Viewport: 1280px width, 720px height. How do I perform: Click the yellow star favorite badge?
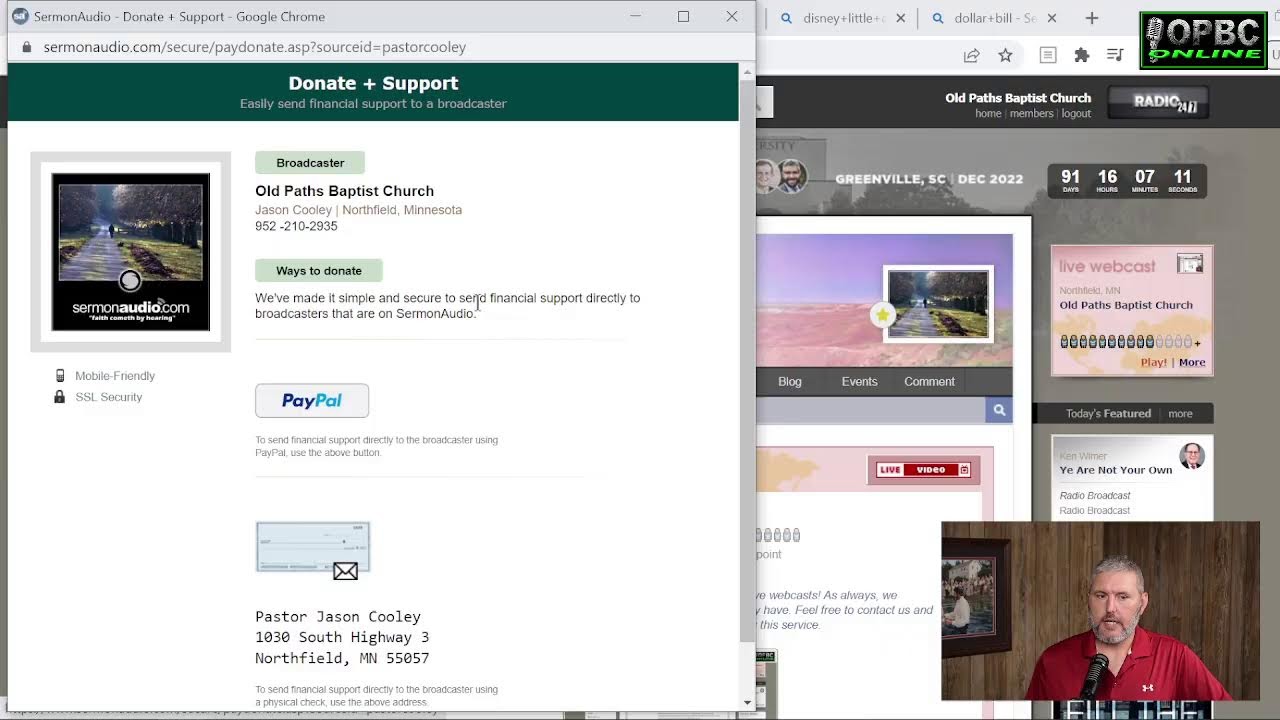tap(882, 315)
